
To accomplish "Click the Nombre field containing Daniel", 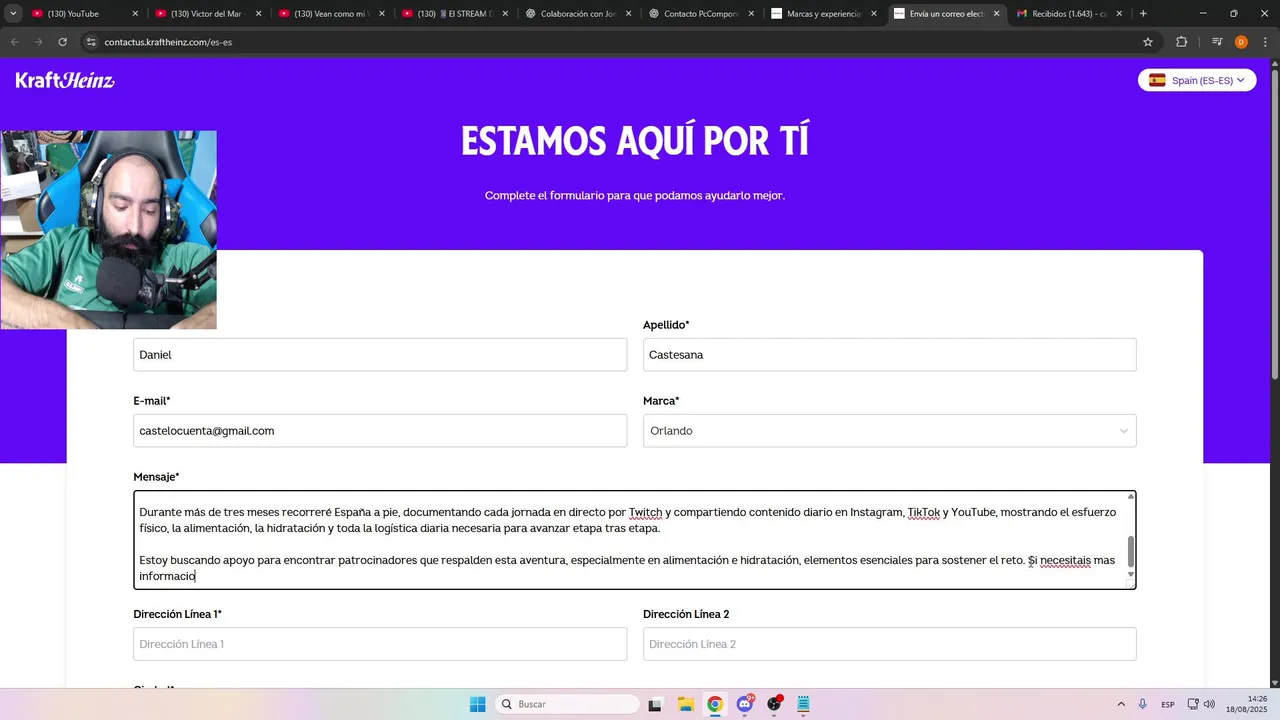I will pyautogui.click(x=380, y=355).
